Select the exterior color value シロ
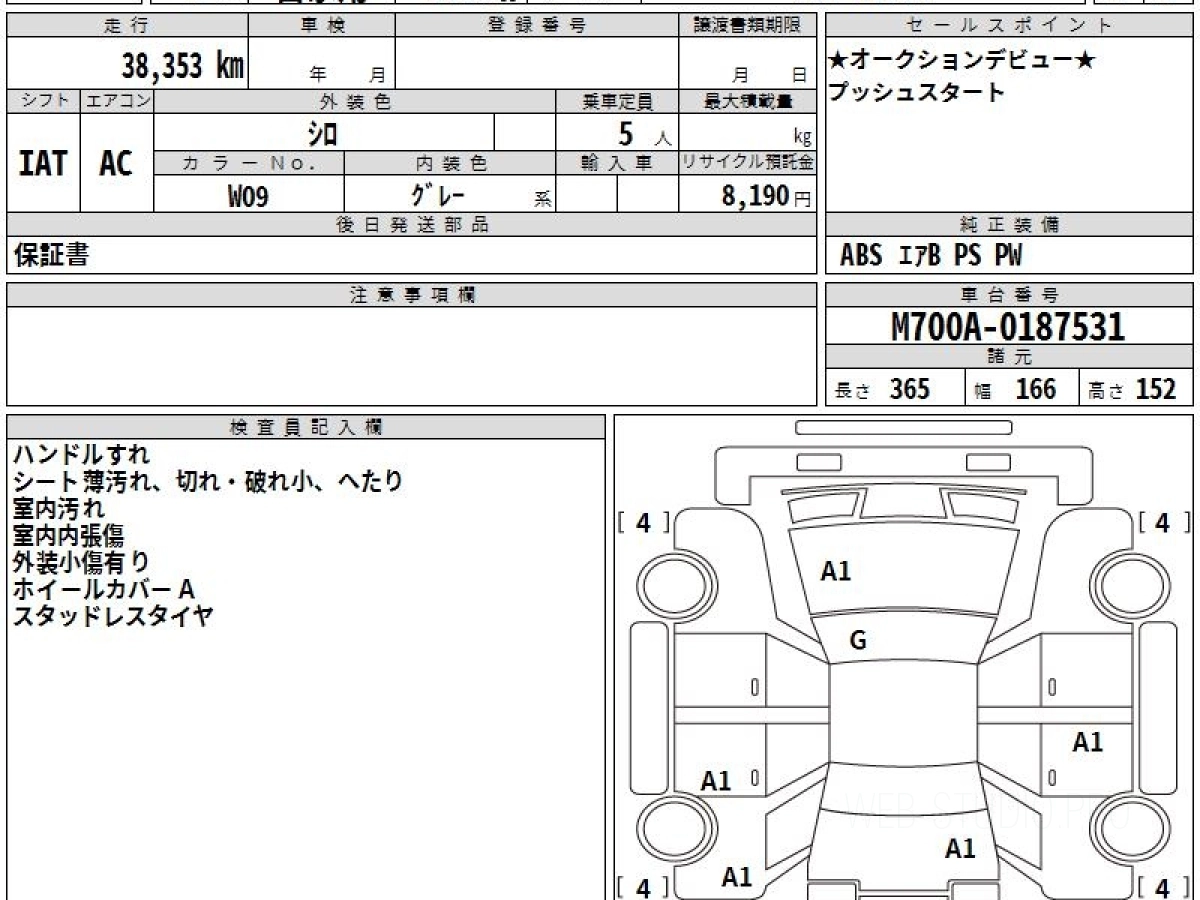 pyautogui.click(x=322, y=132)
